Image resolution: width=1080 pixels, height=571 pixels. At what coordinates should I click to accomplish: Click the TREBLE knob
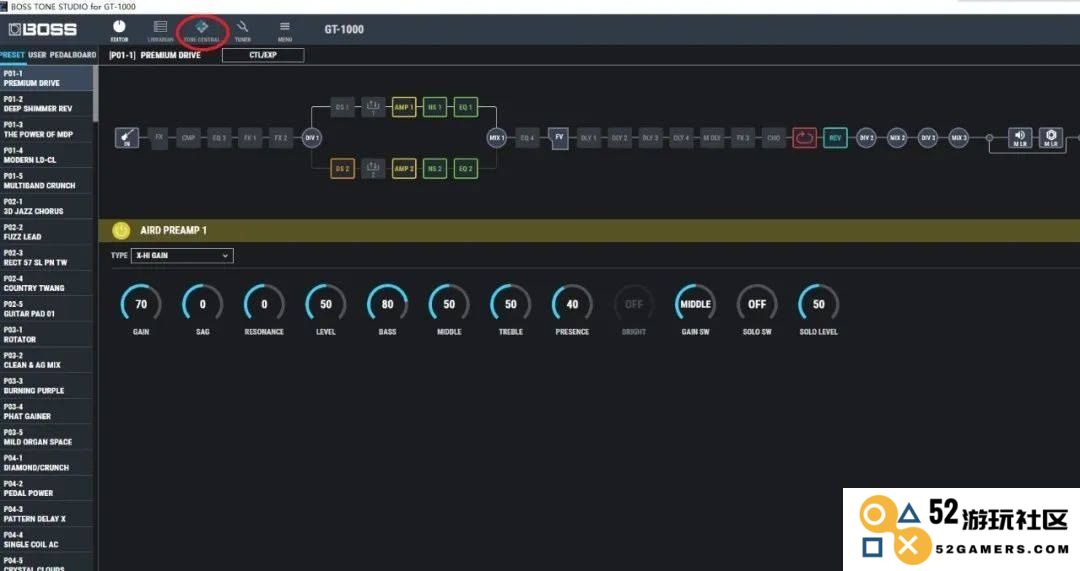(x=510, y=304)
